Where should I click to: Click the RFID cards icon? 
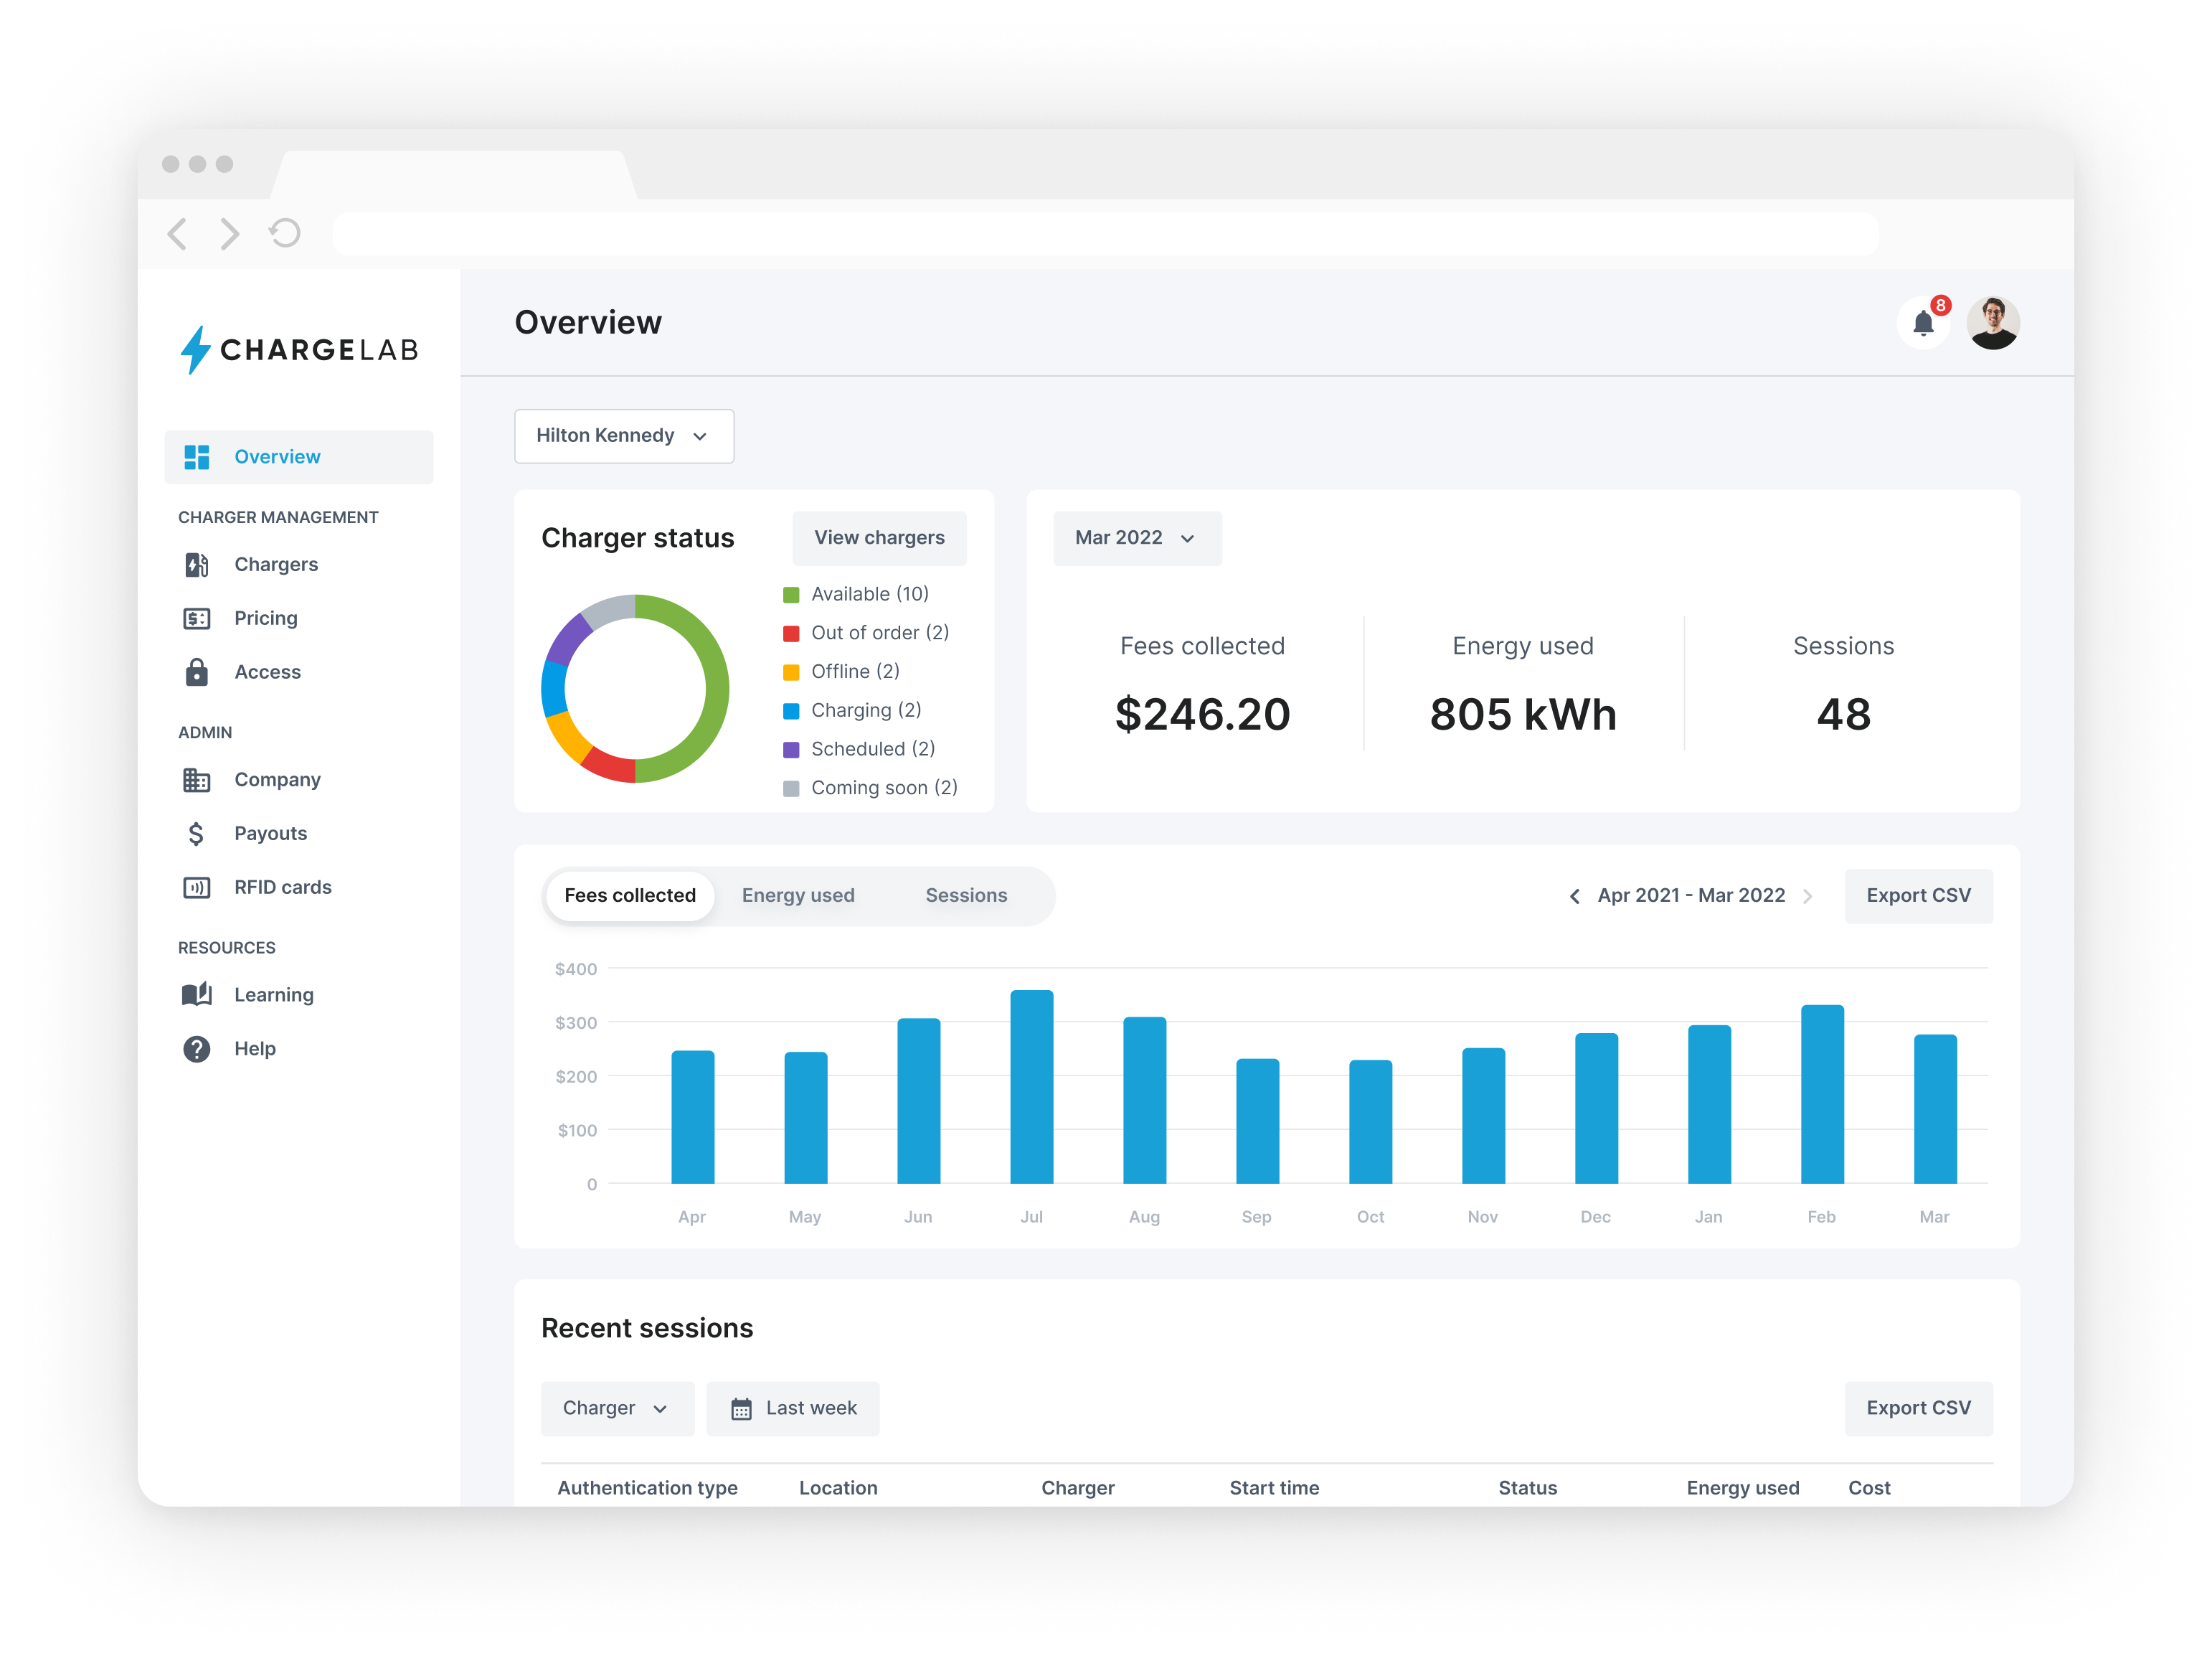click(197, 887)
